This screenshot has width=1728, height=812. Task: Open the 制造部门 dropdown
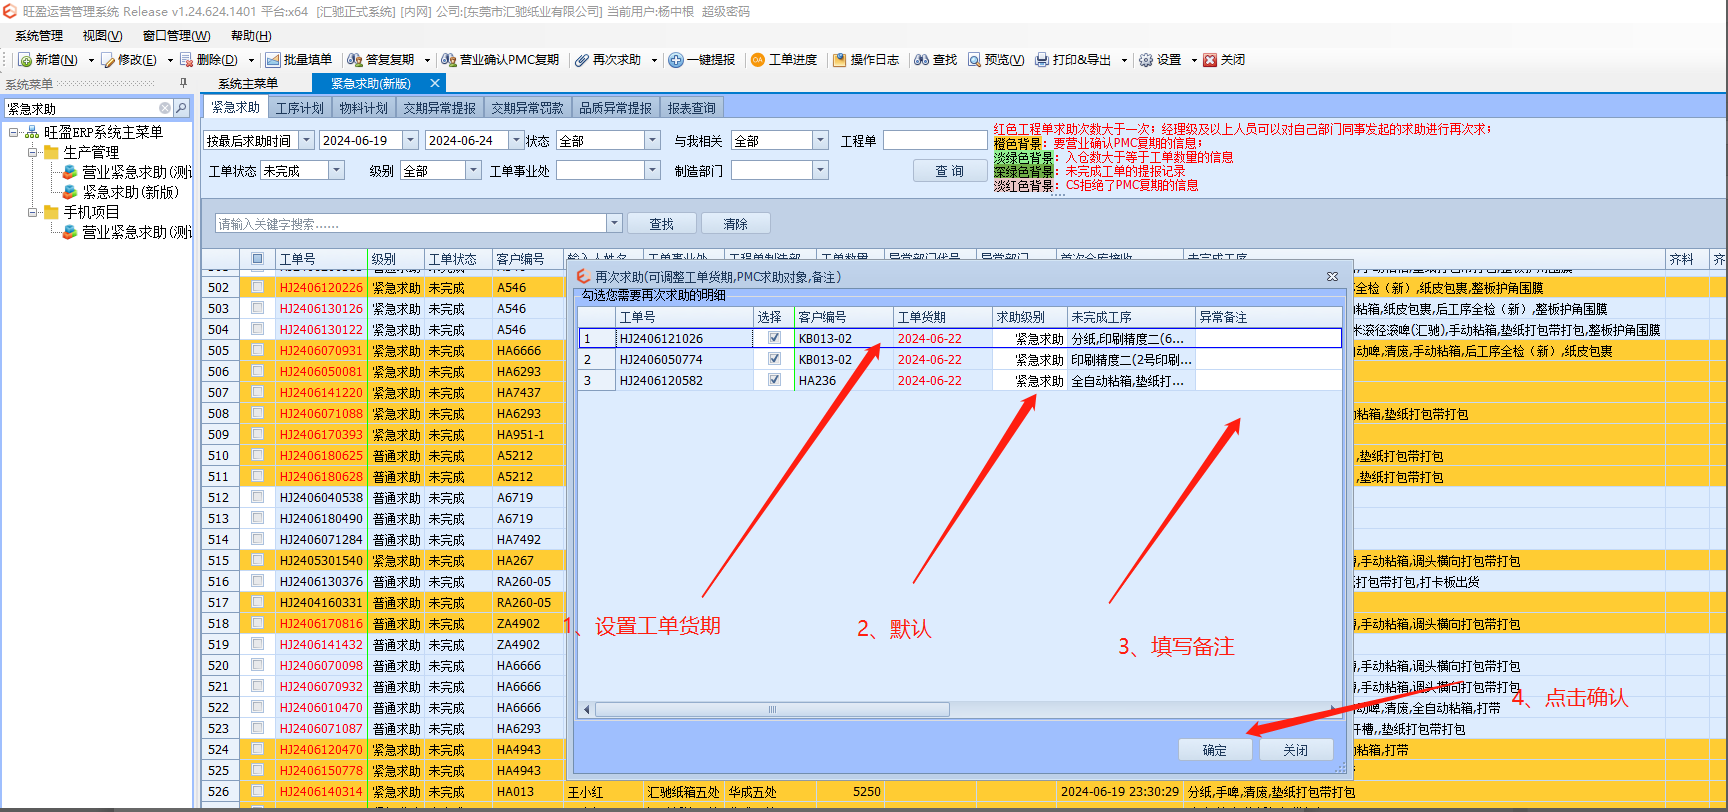coord(821,171)
